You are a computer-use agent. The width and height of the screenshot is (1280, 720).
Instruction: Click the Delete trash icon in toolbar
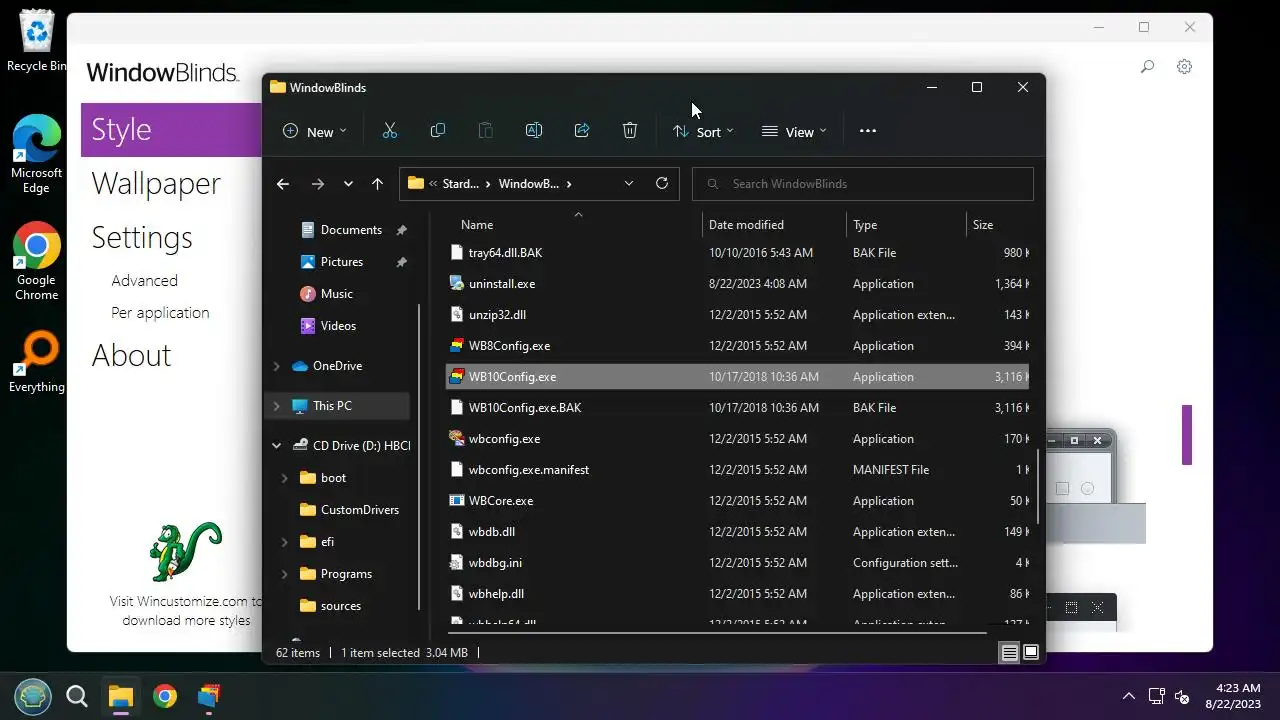tap(630, 131)
